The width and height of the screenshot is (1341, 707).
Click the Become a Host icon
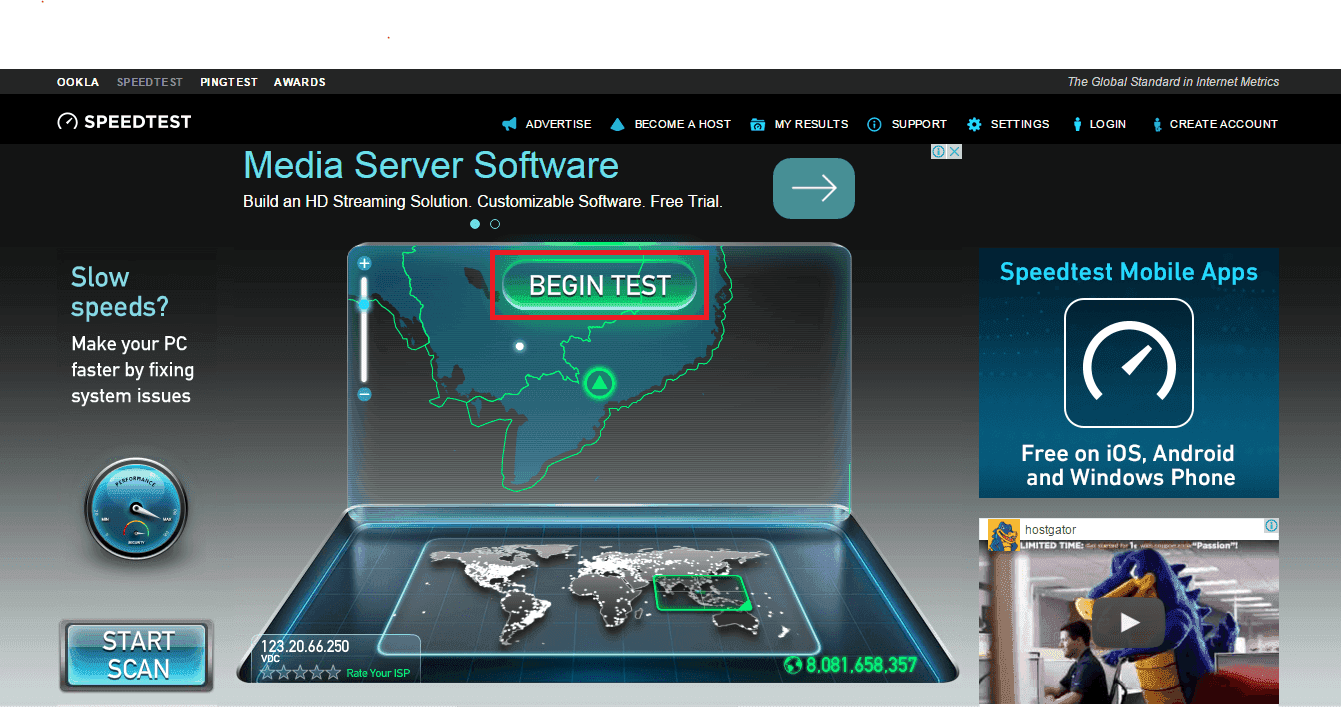coord(617,124)
